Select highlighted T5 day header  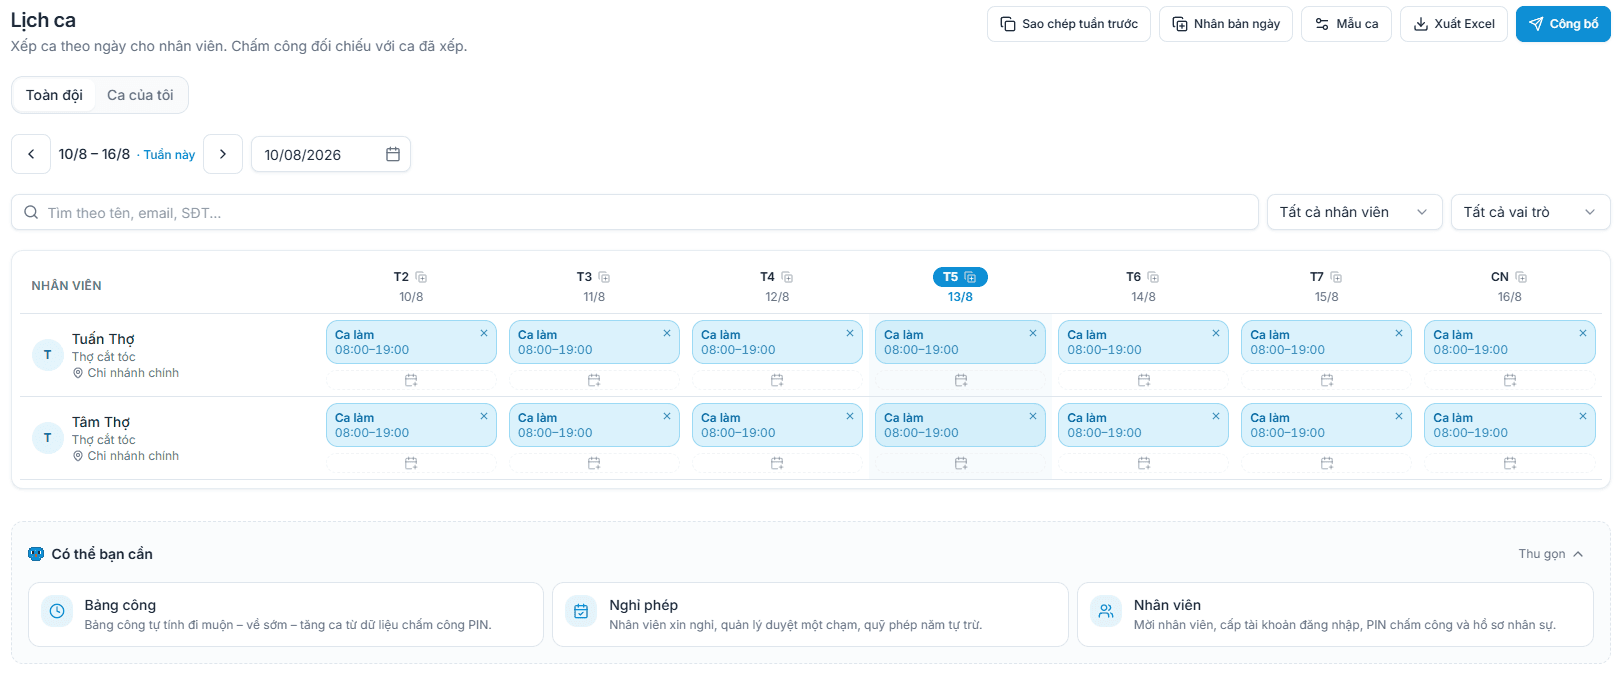(x=960, y=277)
